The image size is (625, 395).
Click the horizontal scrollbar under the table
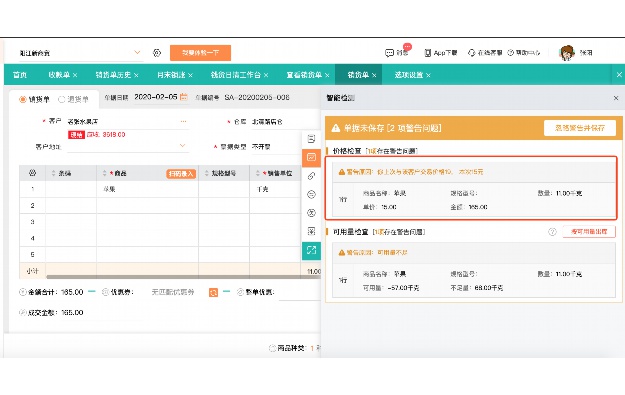click(x=183, y=276)
